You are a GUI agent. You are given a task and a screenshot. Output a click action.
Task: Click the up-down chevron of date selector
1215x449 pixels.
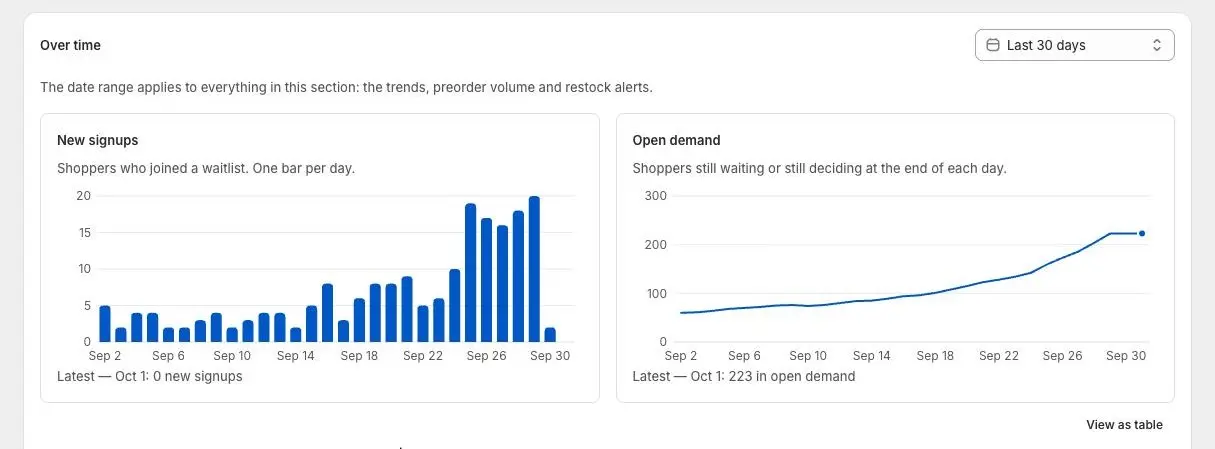click(x=1157, y=45)
